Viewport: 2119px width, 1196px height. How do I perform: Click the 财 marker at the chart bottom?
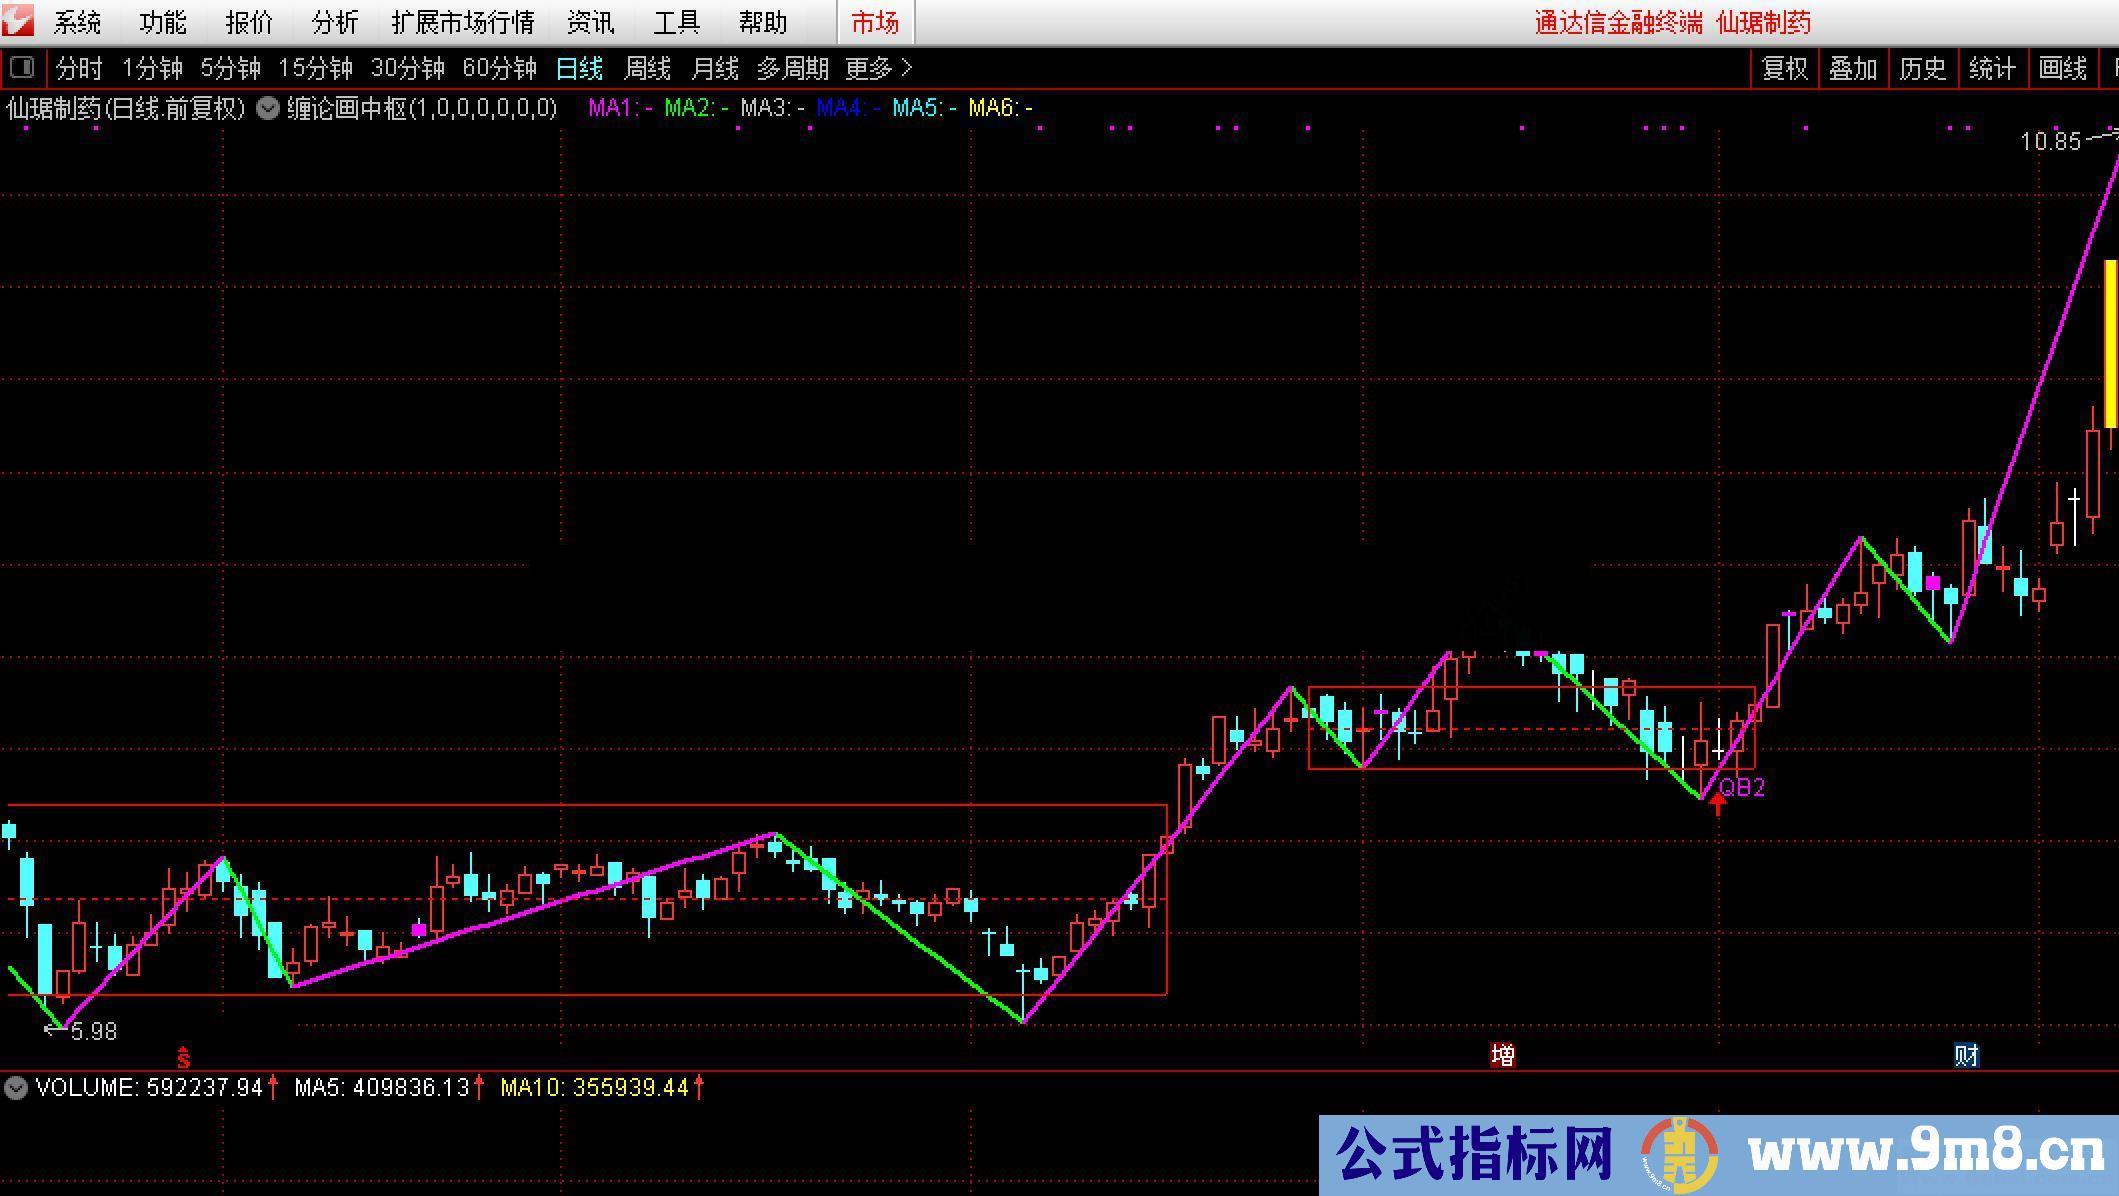(x=1966, y=1055)
